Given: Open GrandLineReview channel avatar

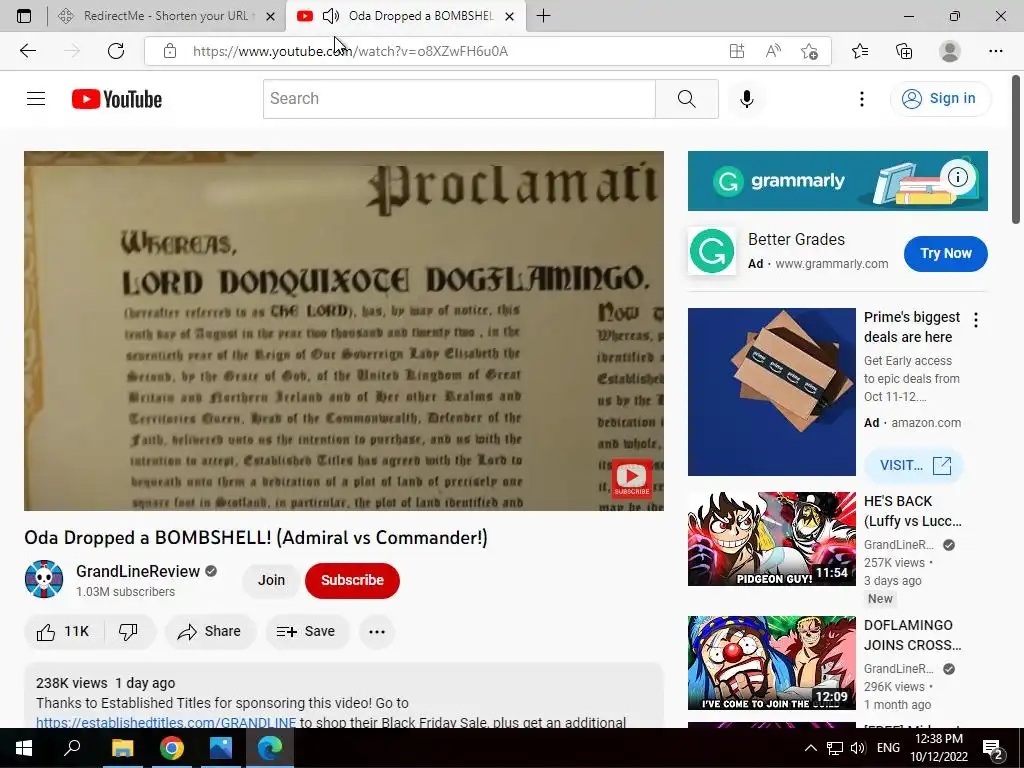Looking at the screenshot, I should click(x=44, y=579).
